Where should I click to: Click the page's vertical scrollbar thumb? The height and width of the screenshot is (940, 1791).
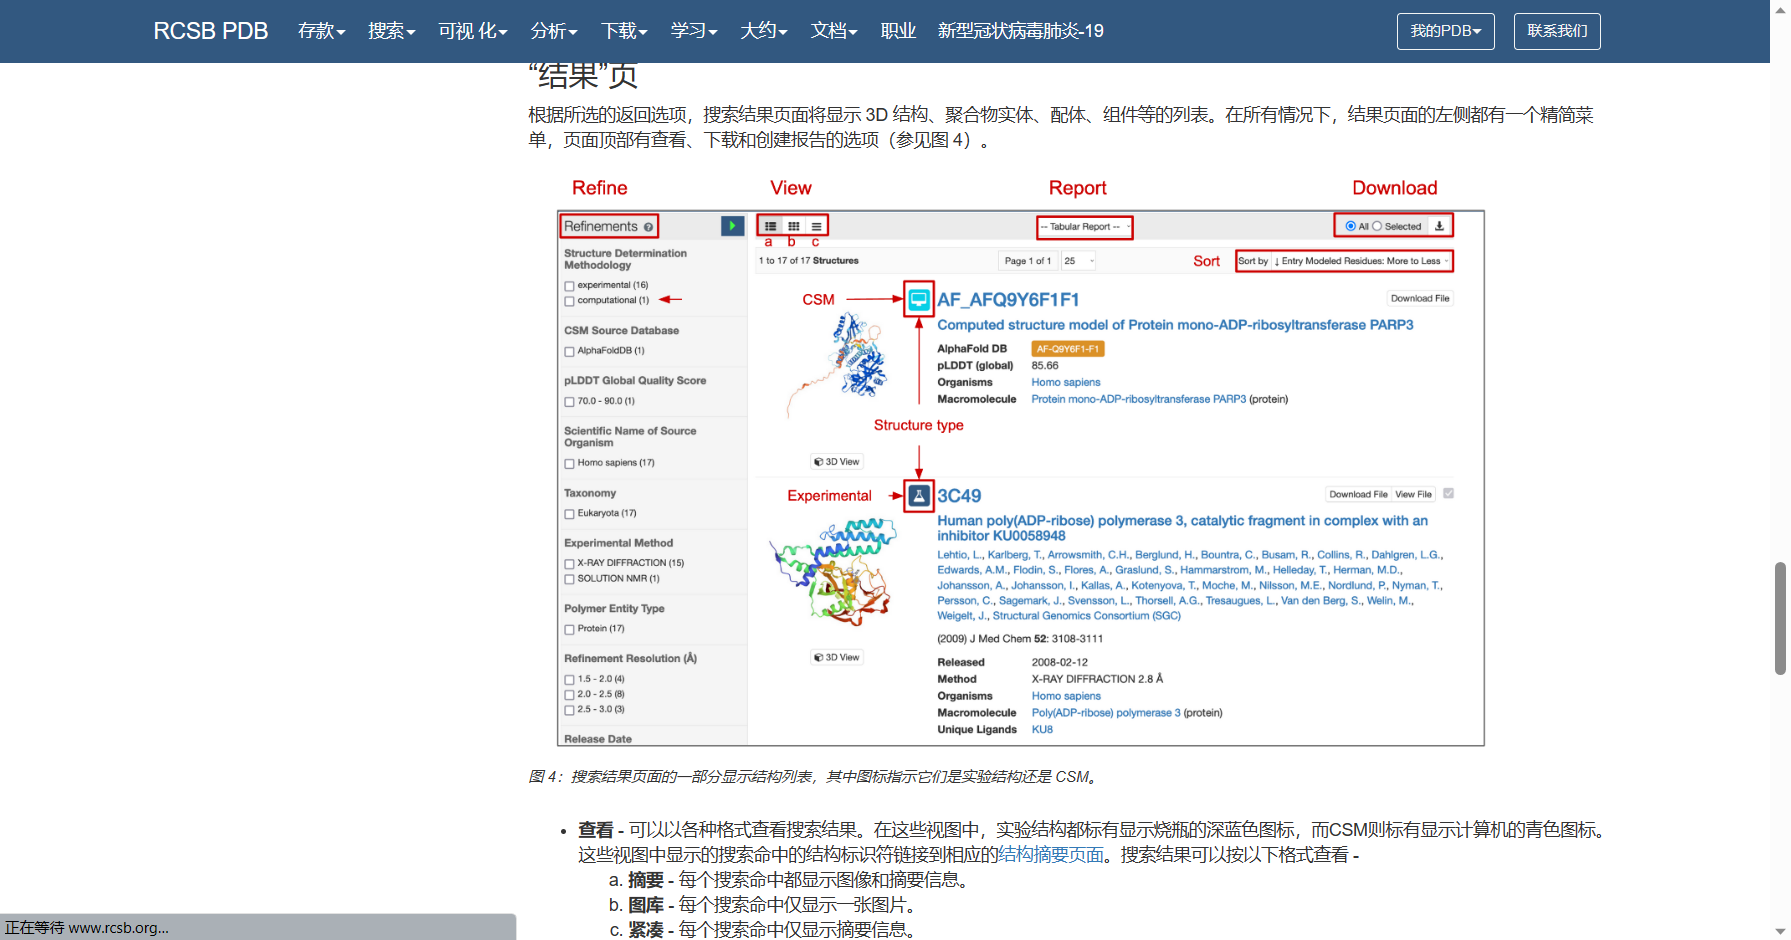click(1780, 618)
